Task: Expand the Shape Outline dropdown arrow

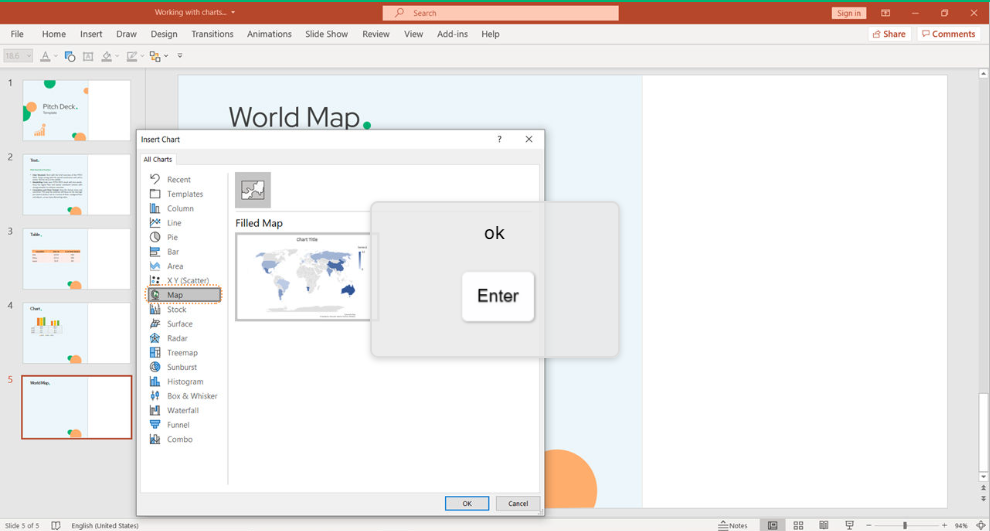Action: pos(142,56)
